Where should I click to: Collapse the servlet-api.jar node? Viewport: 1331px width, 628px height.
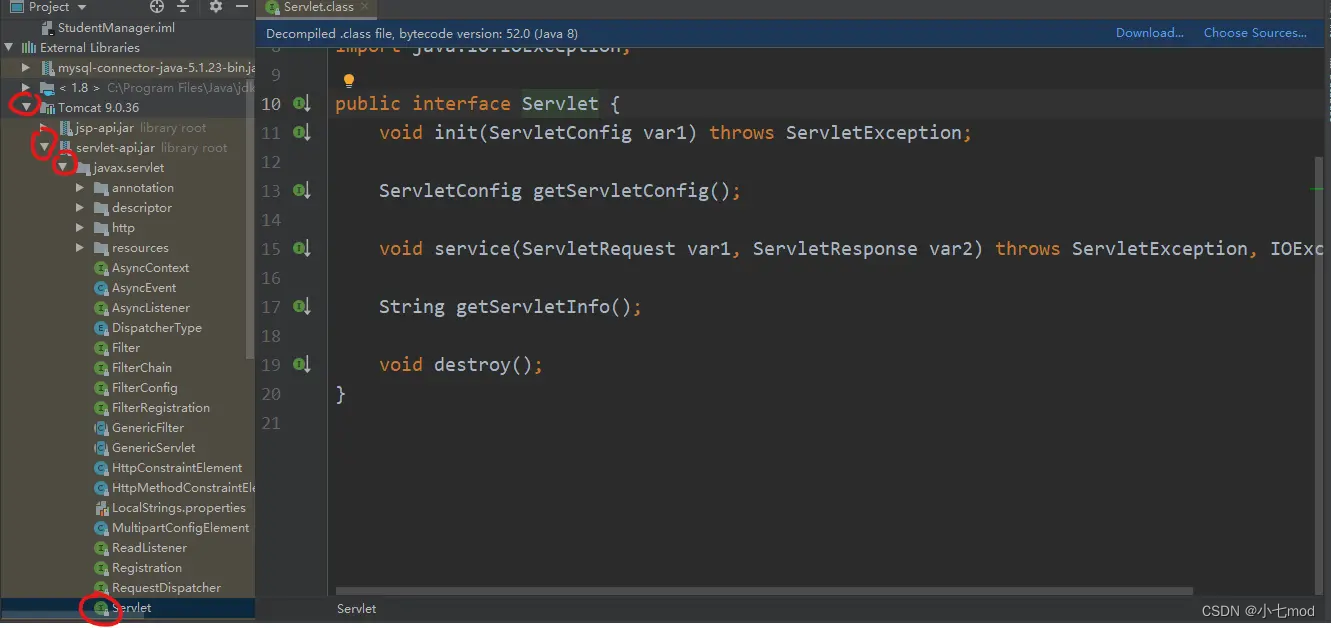click(x=45, y=148)
